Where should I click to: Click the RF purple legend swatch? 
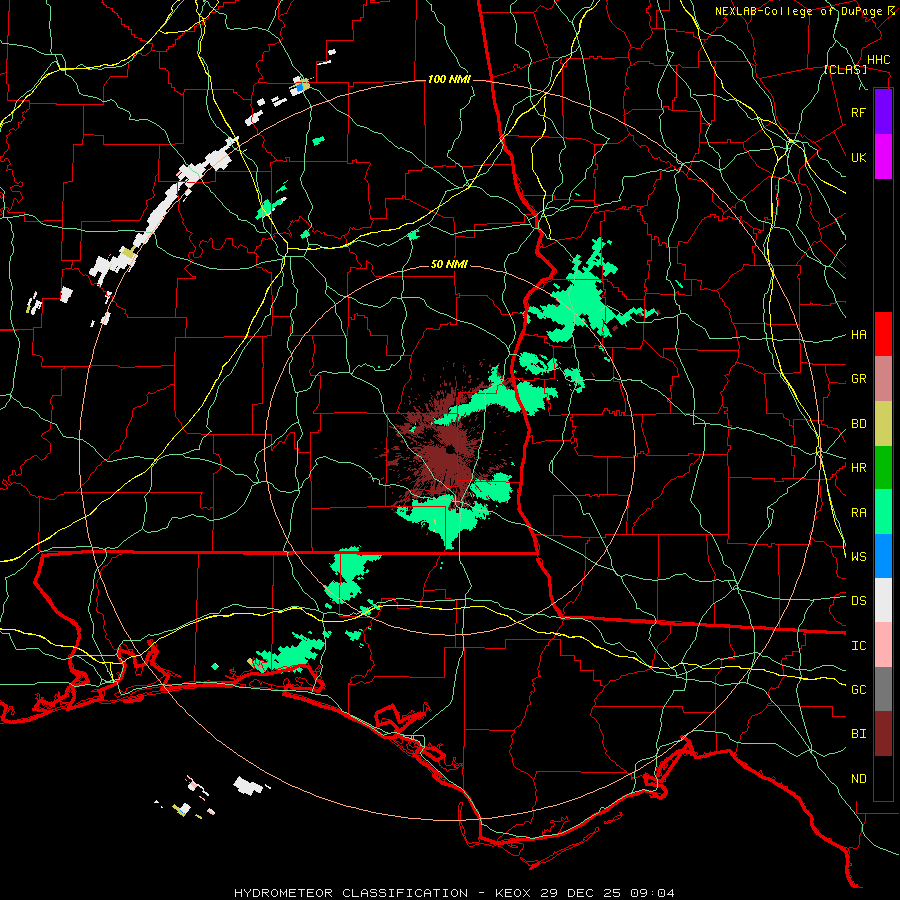click(x=883, y=112)
